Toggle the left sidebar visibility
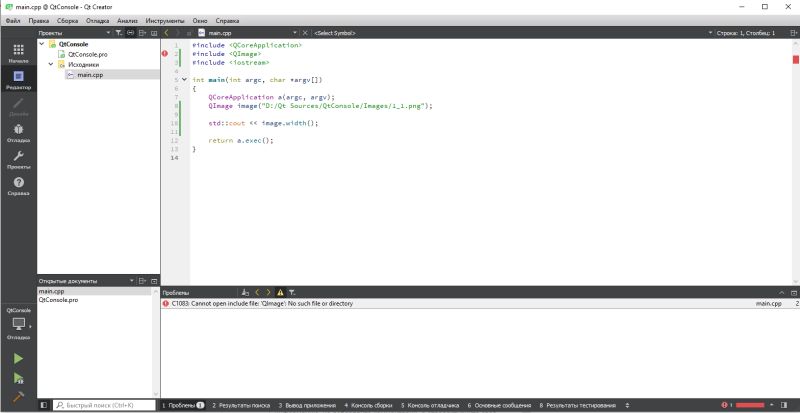Screen dimensions: 800x413 tap(44, 405)
